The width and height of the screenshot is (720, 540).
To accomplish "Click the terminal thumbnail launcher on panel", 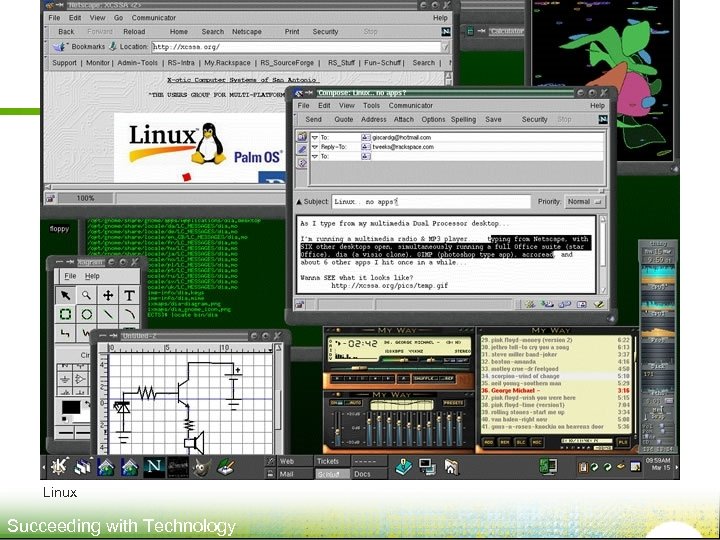I will 178,467.
